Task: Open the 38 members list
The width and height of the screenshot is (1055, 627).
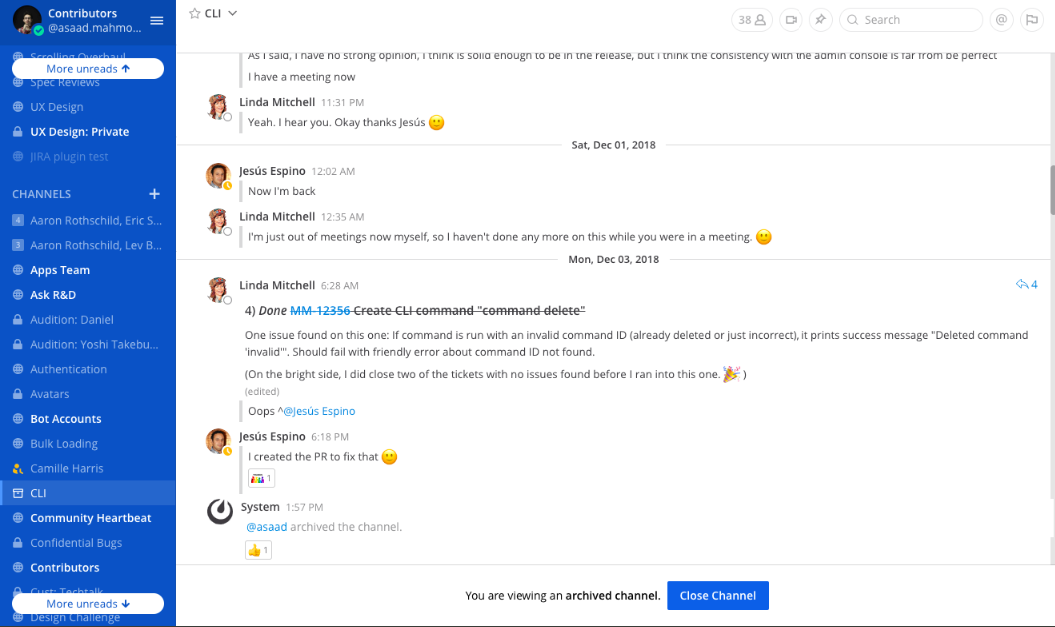Action: pos(752,20)
